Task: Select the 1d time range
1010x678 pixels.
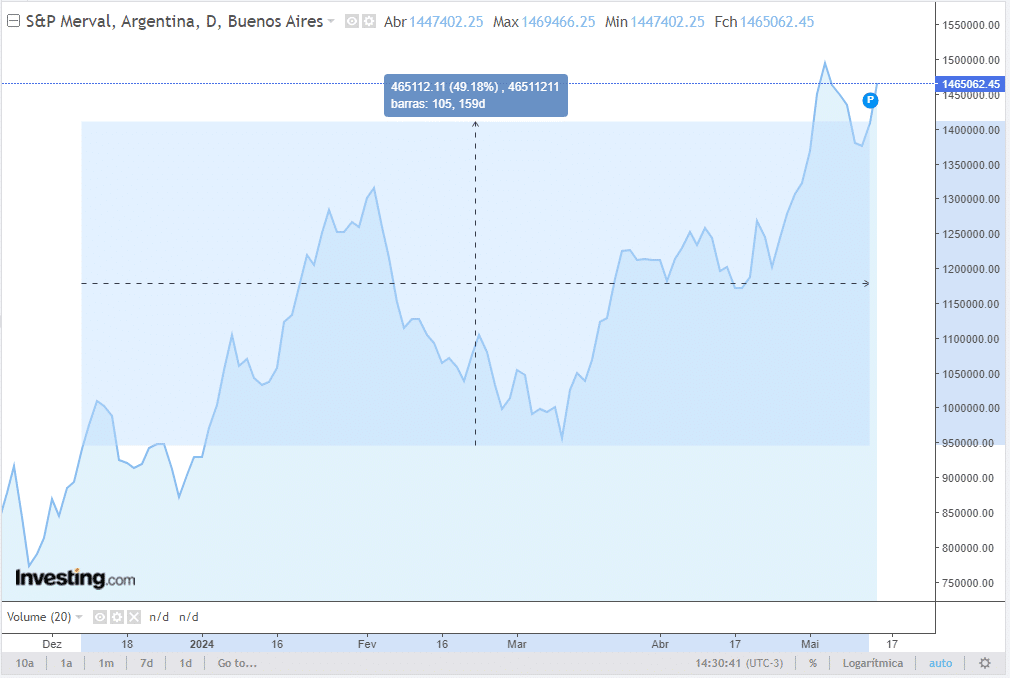Action: click(x=186, y=663)
